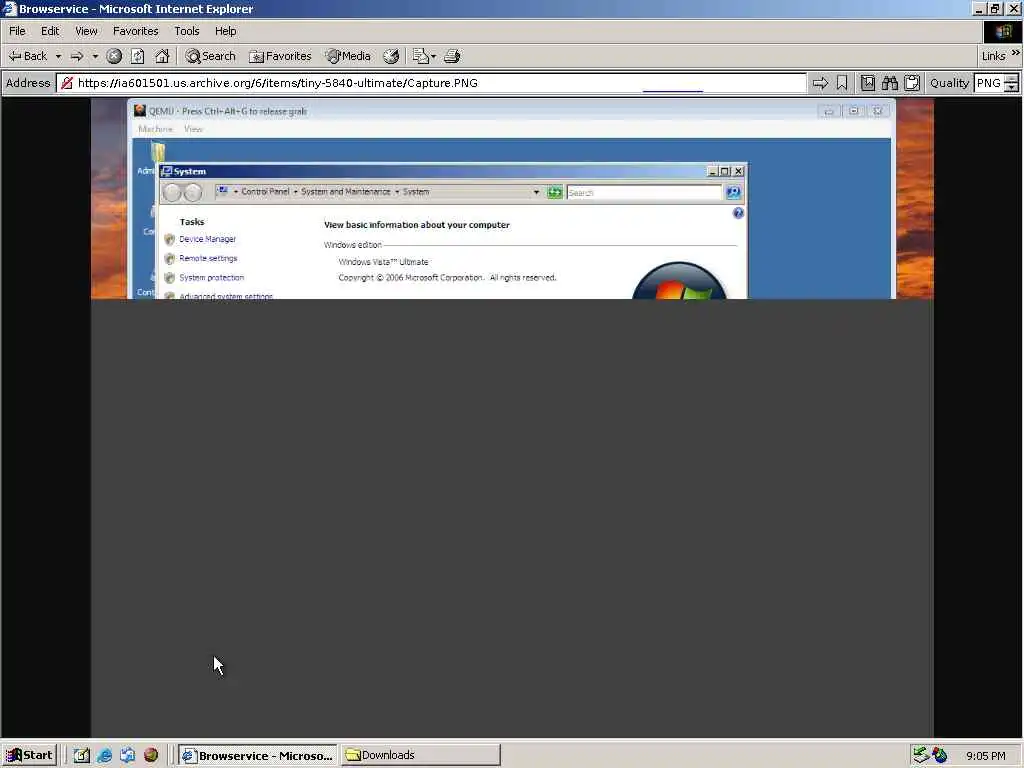This screenshot has height=768, width=1024.
Task: Adjust the Quality spinner arrows
Action: point(1012,83)
